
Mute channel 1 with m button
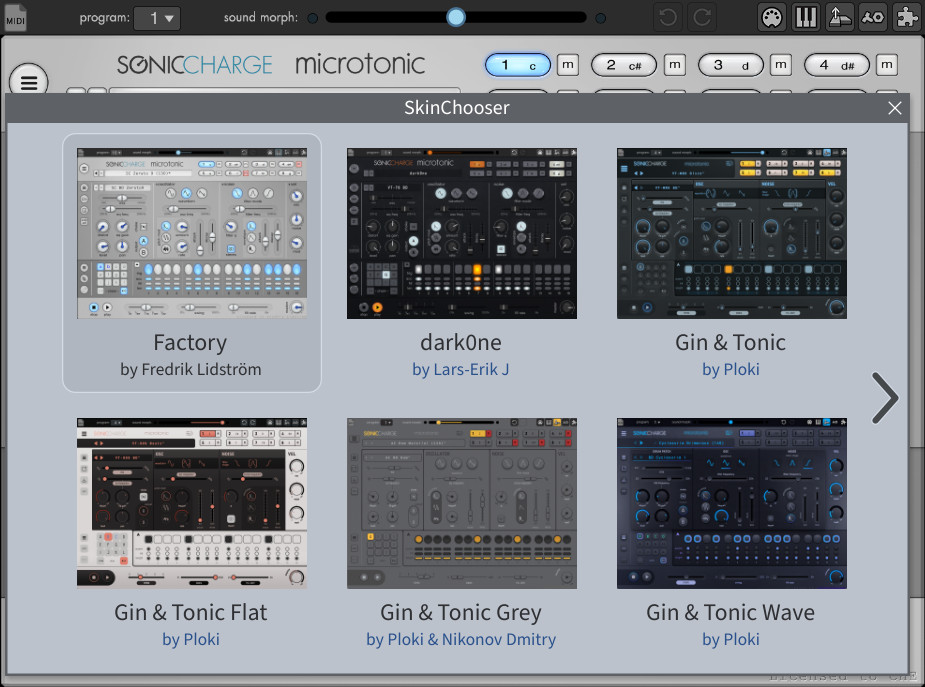click(568, 65)
